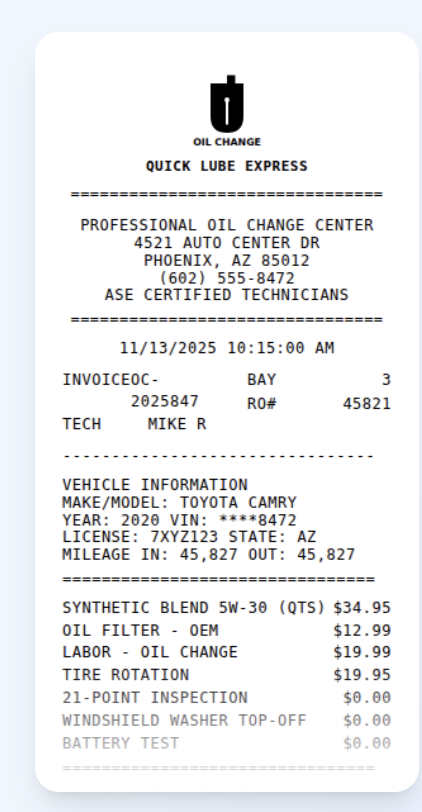This screenshot has width=422, height=812.
Task: Select invoice number 2025847
Action: [x=164, y=401]
